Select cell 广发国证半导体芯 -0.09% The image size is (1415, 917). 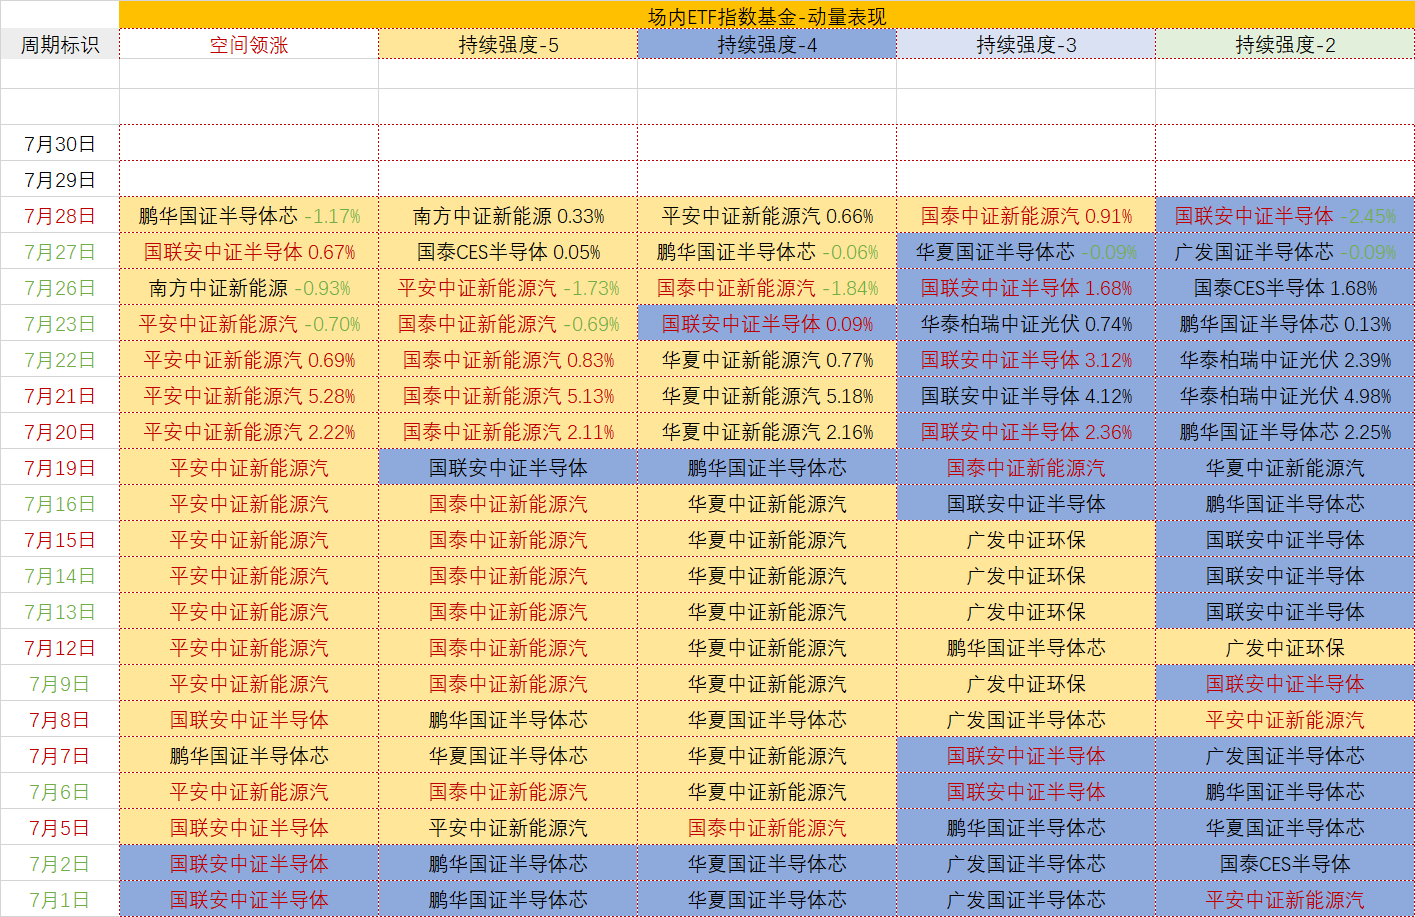pos(1285,252)
